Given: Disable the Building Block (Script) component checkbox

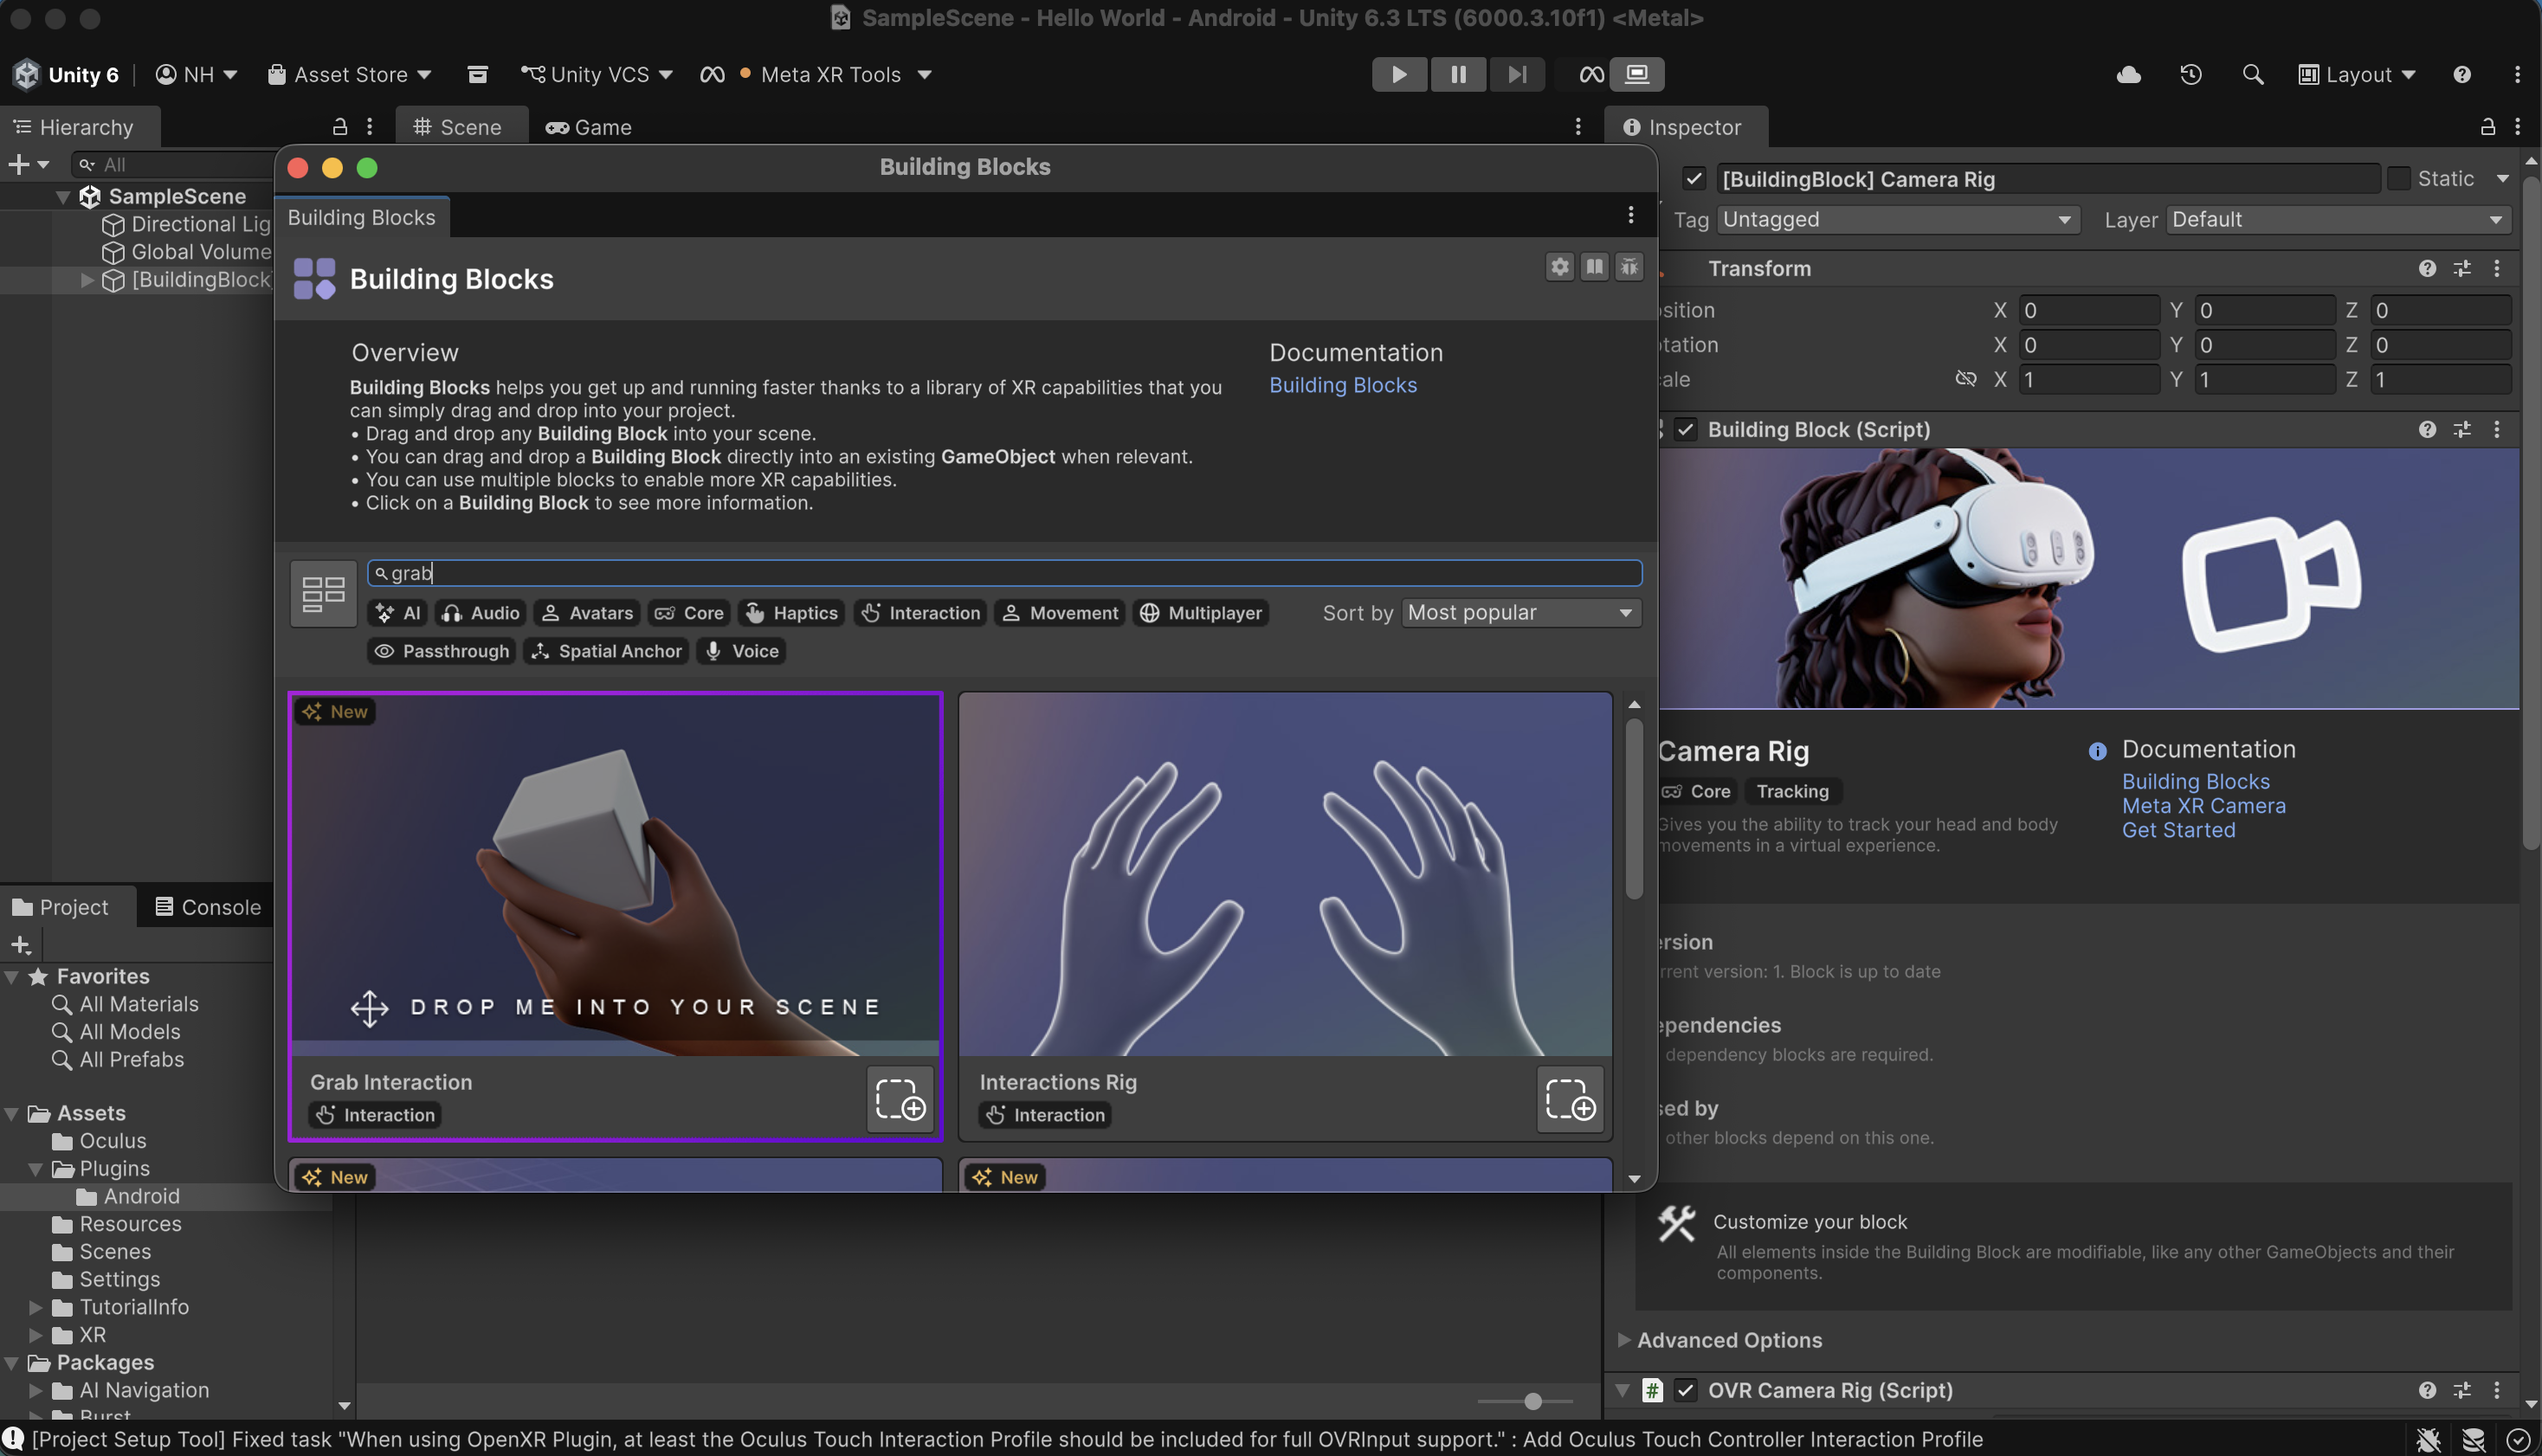Looking at the screenshot, I should point(1687,430).
